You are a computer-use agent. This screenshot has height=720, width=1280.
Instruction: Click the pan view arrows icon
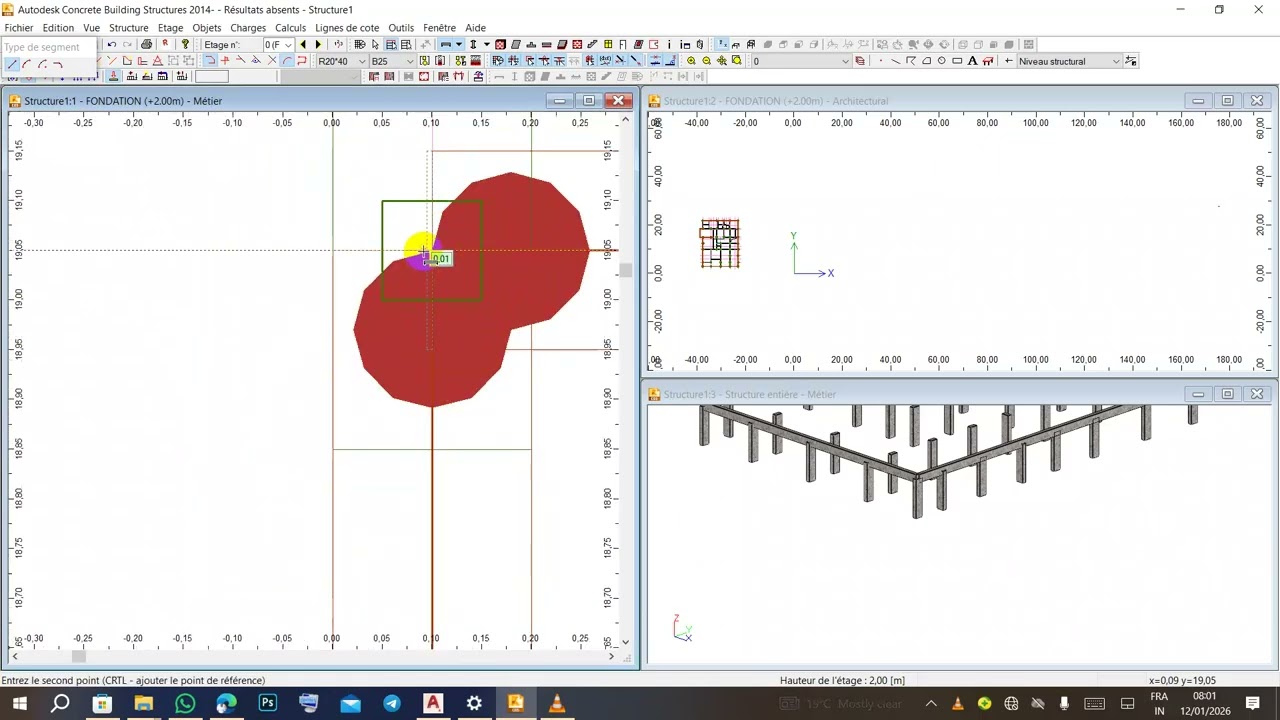tap(721, 61)
